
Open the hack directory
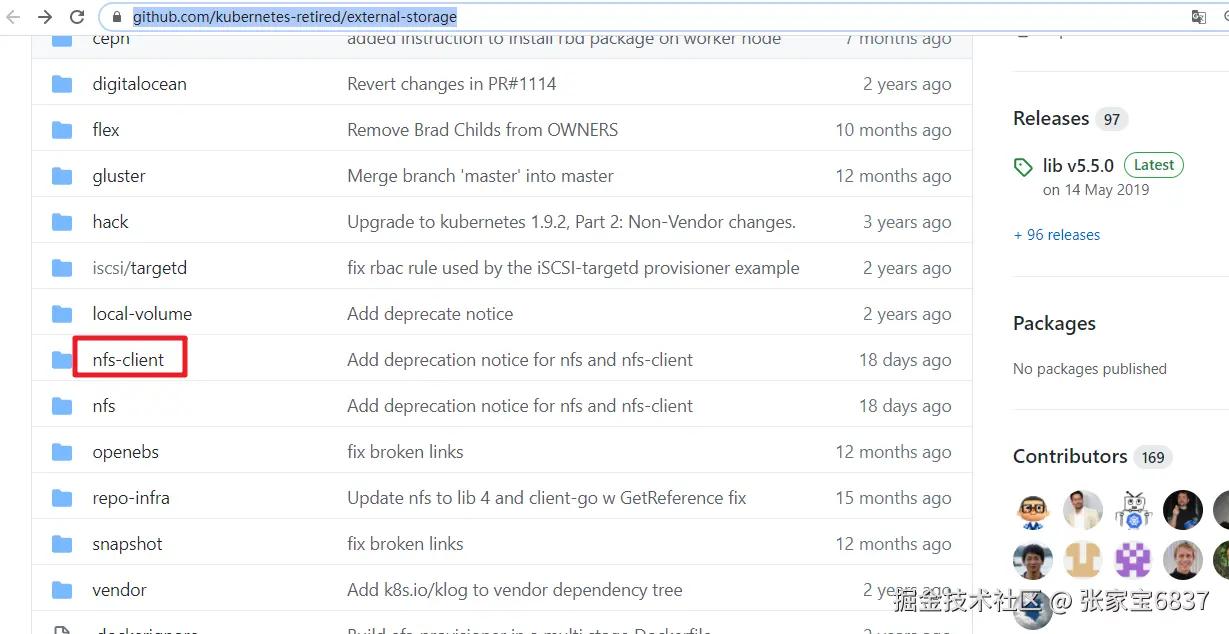[110, 222]
